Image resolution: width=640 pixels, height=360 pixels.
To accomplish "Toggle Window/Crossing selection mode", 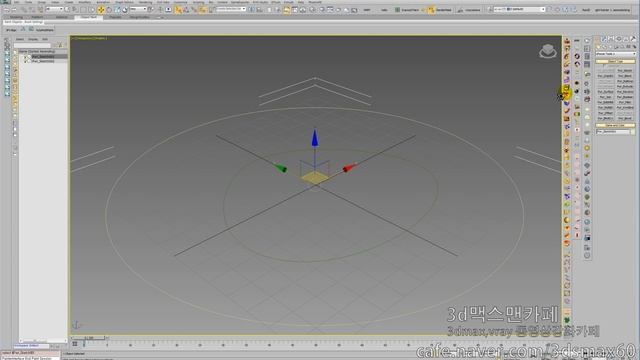I will coord(92,9).
